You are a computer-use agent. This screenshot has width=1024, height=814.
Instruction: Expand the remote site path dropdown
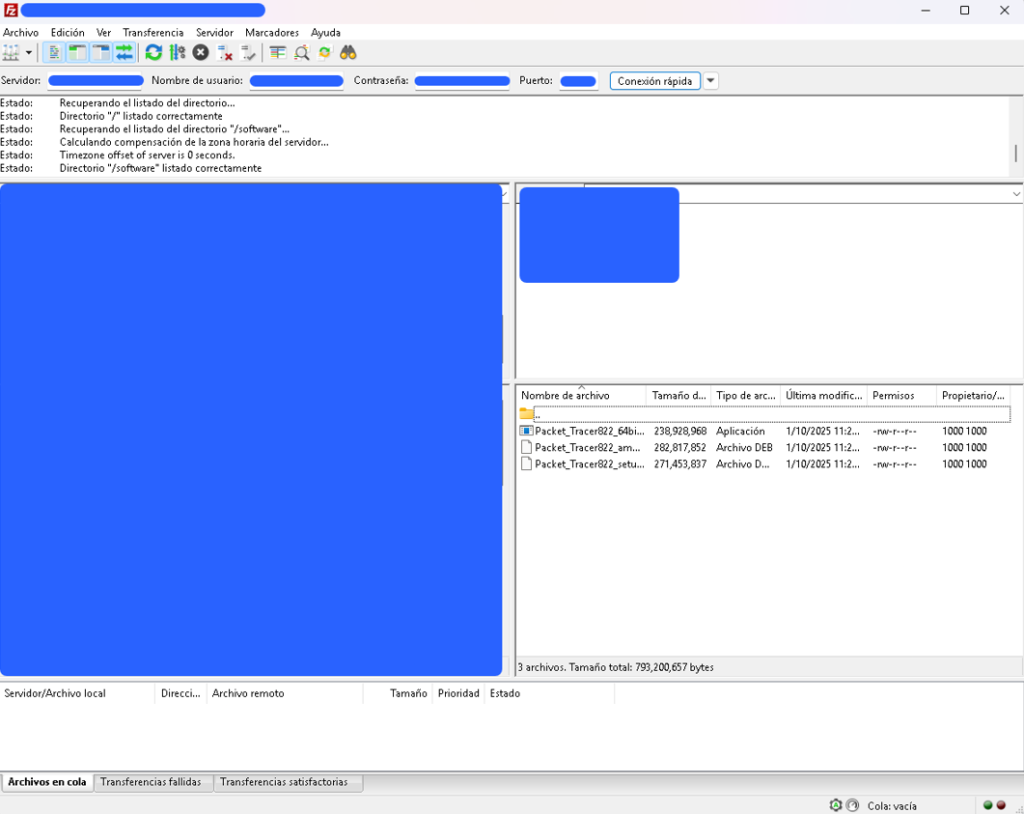[x=1016, y=194]
